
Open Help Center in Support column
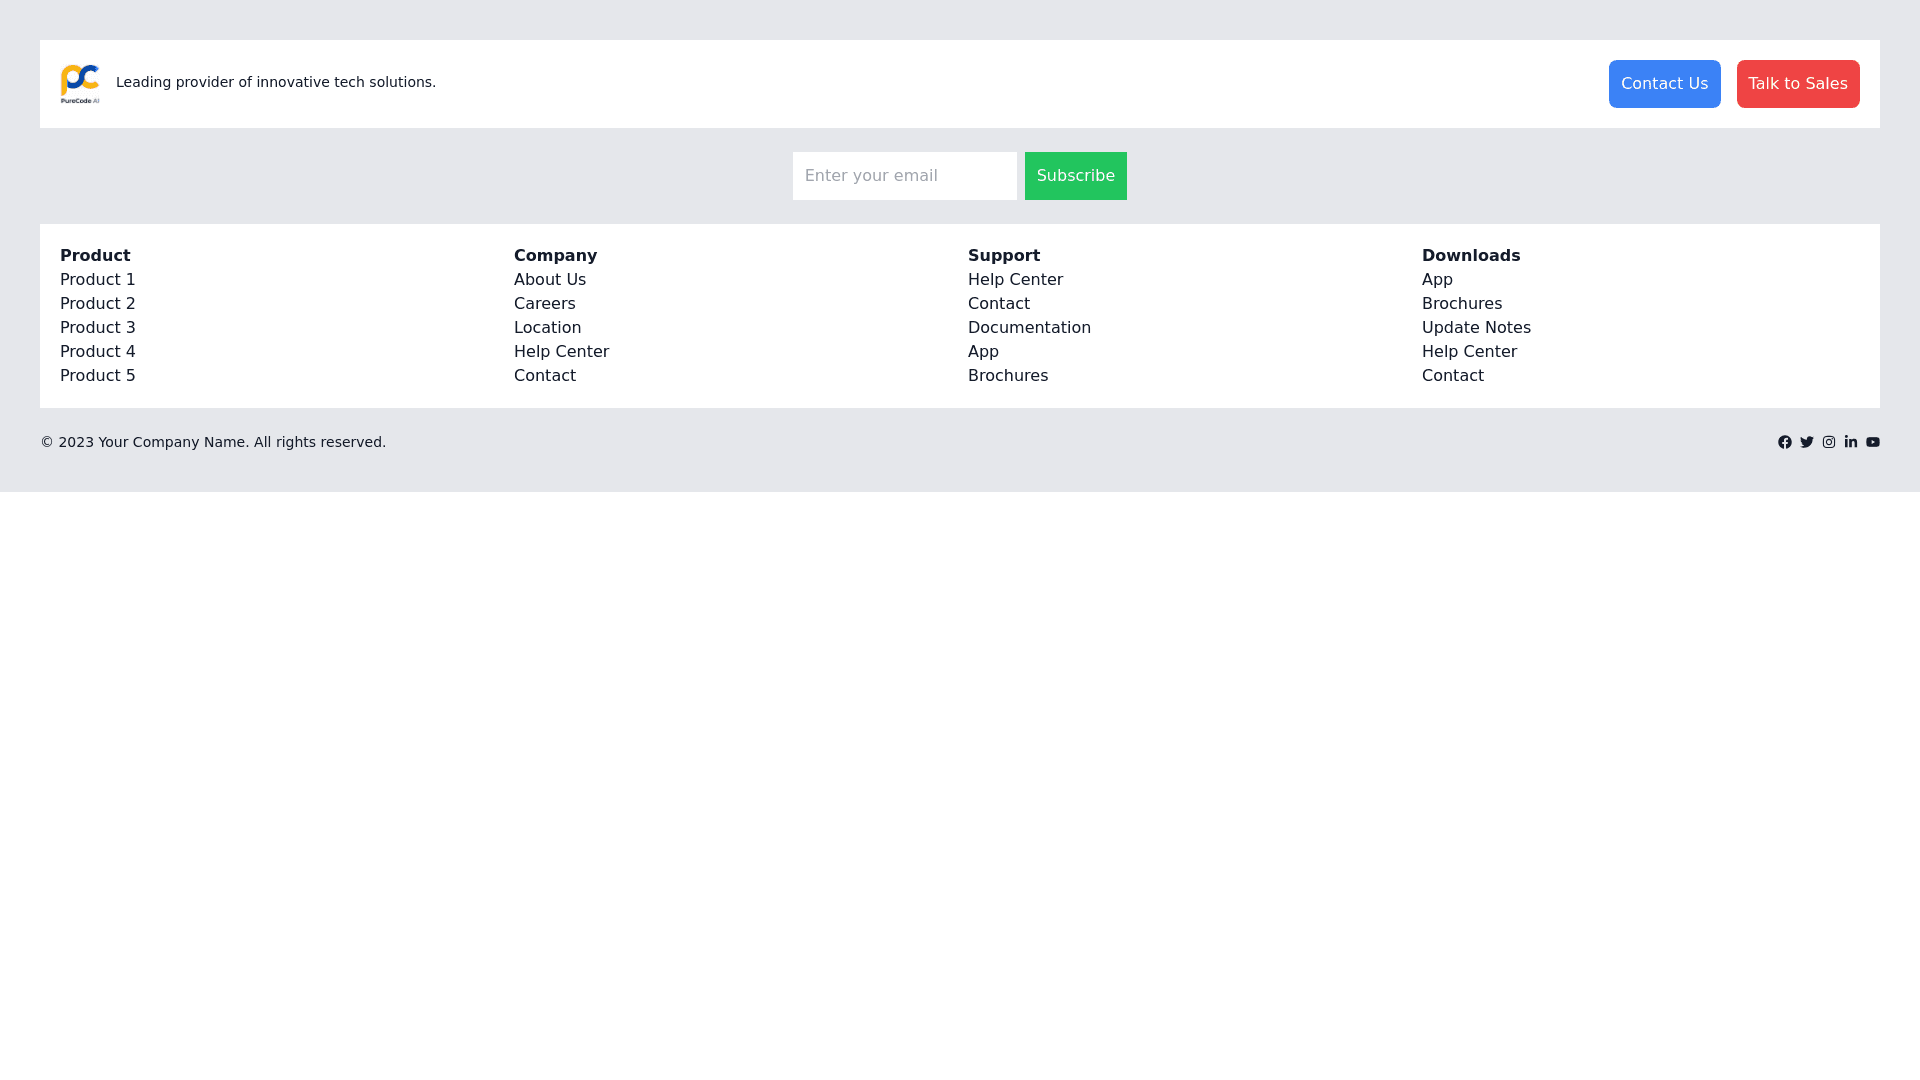tap(1015, 280)
